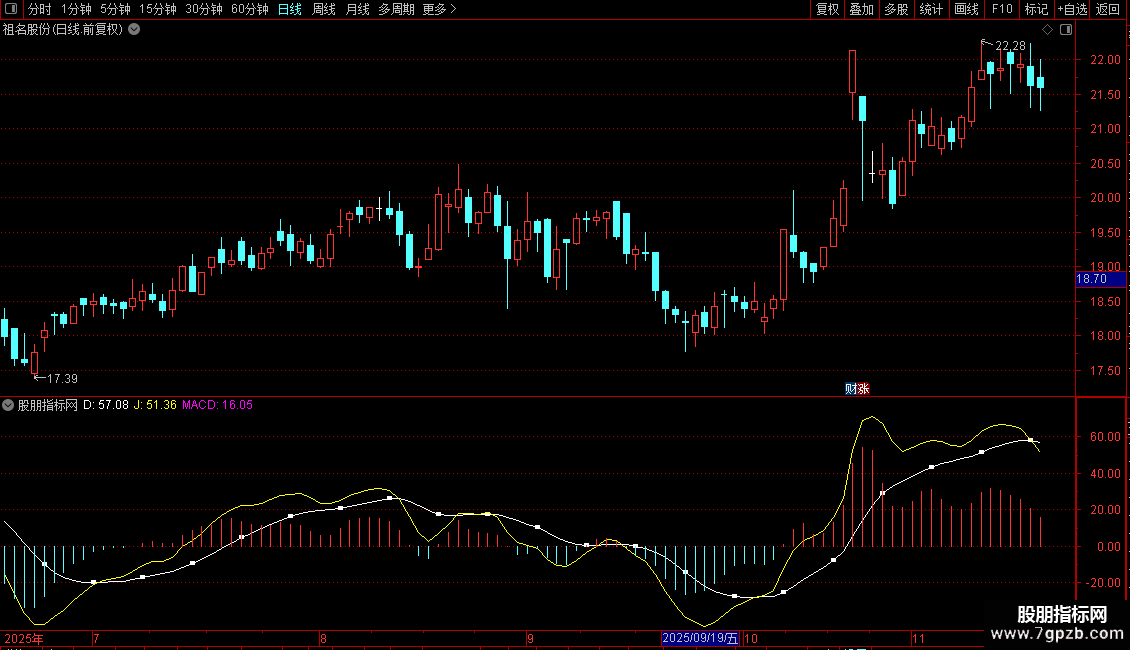Viewport: 1130px width, 650px height.
Task: Click month 8 label on time axis
Action: 324,638
